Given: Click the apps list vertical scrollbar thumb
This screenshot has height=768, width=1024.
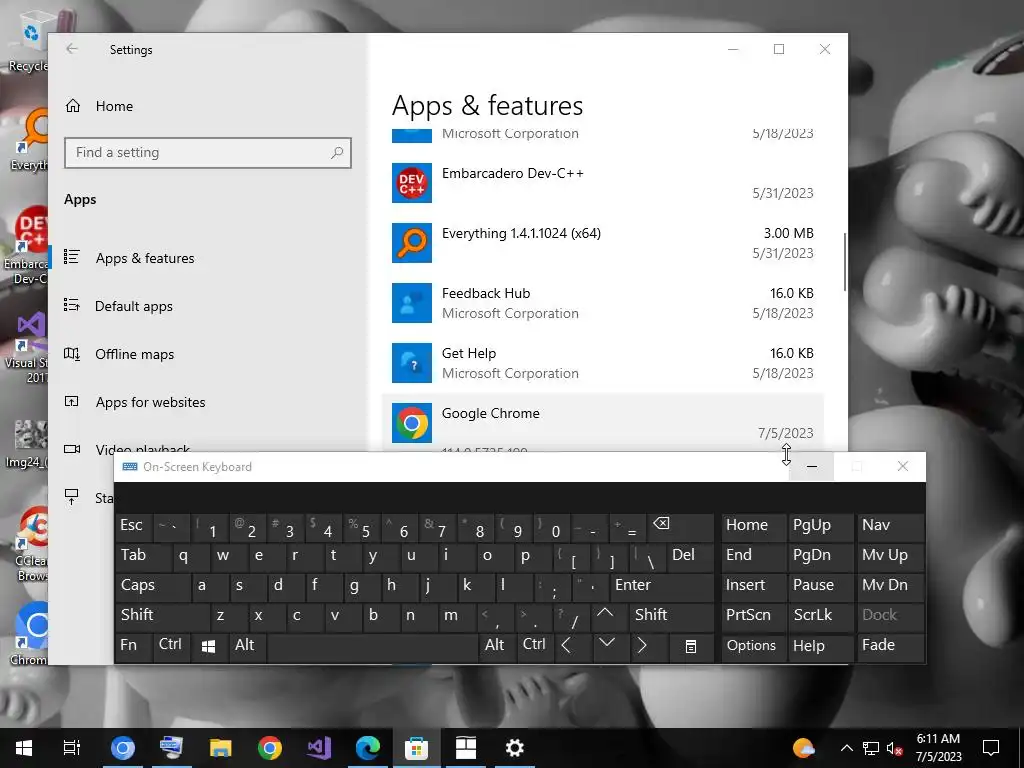Looking at the screenshot, I should click(x=845, y=261).
